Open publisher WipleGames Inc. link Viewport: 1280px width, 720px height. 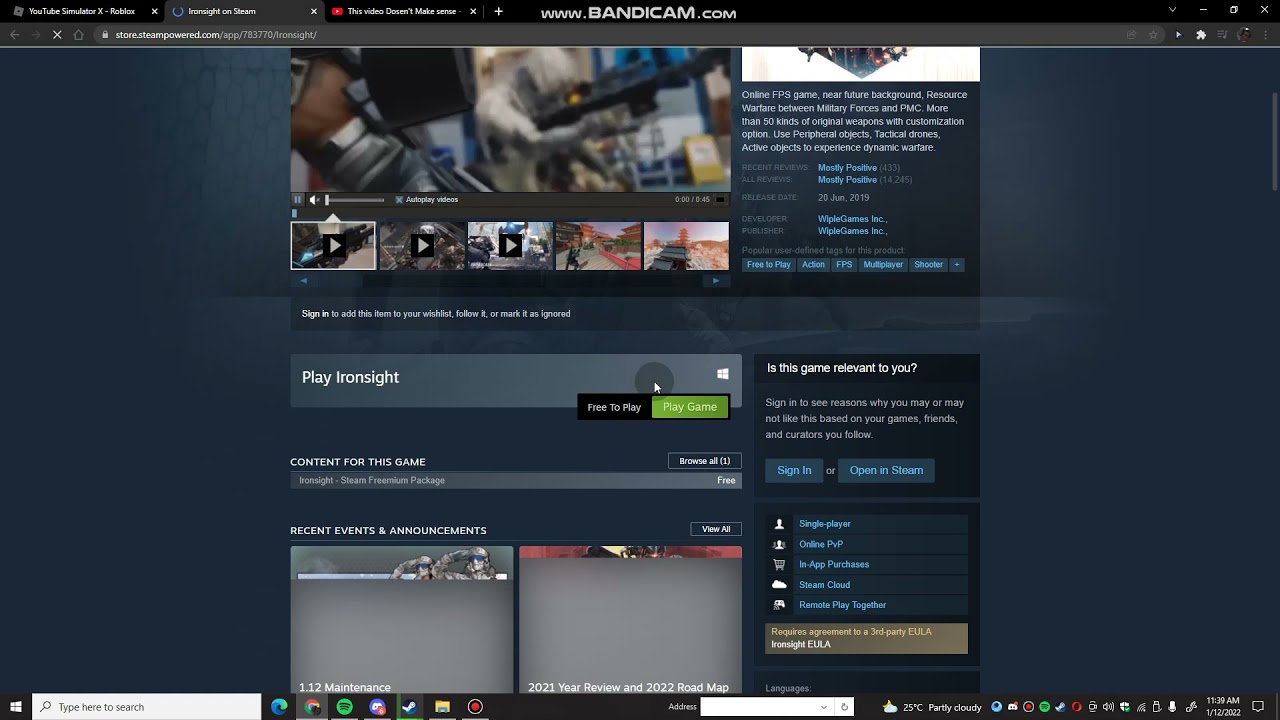[852, 231]
